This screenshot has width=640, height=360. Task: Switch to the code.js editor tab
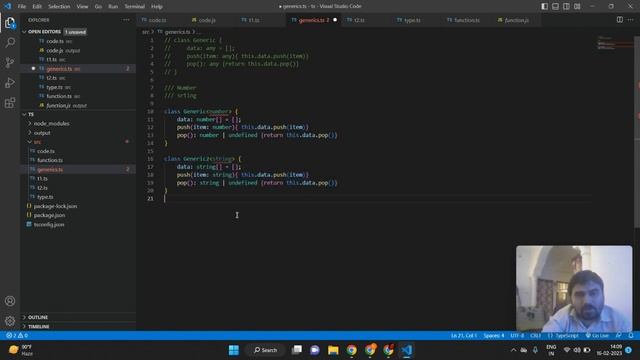(x=207, y=20)
